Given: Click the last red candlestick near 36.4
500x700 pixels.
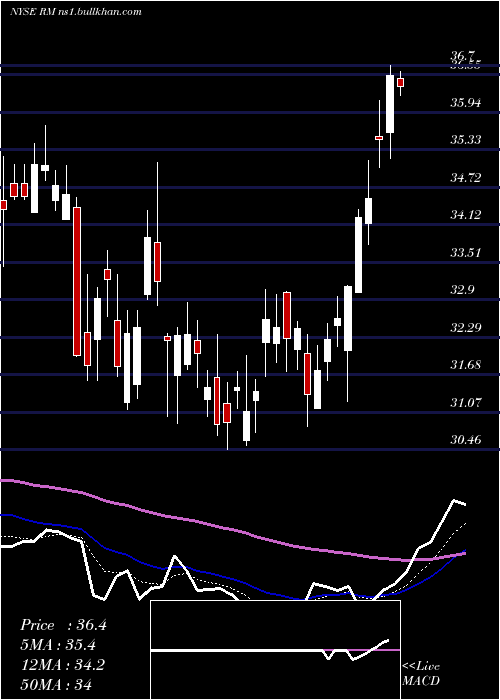Looking at the screenshot, I should tap(400, 83).
